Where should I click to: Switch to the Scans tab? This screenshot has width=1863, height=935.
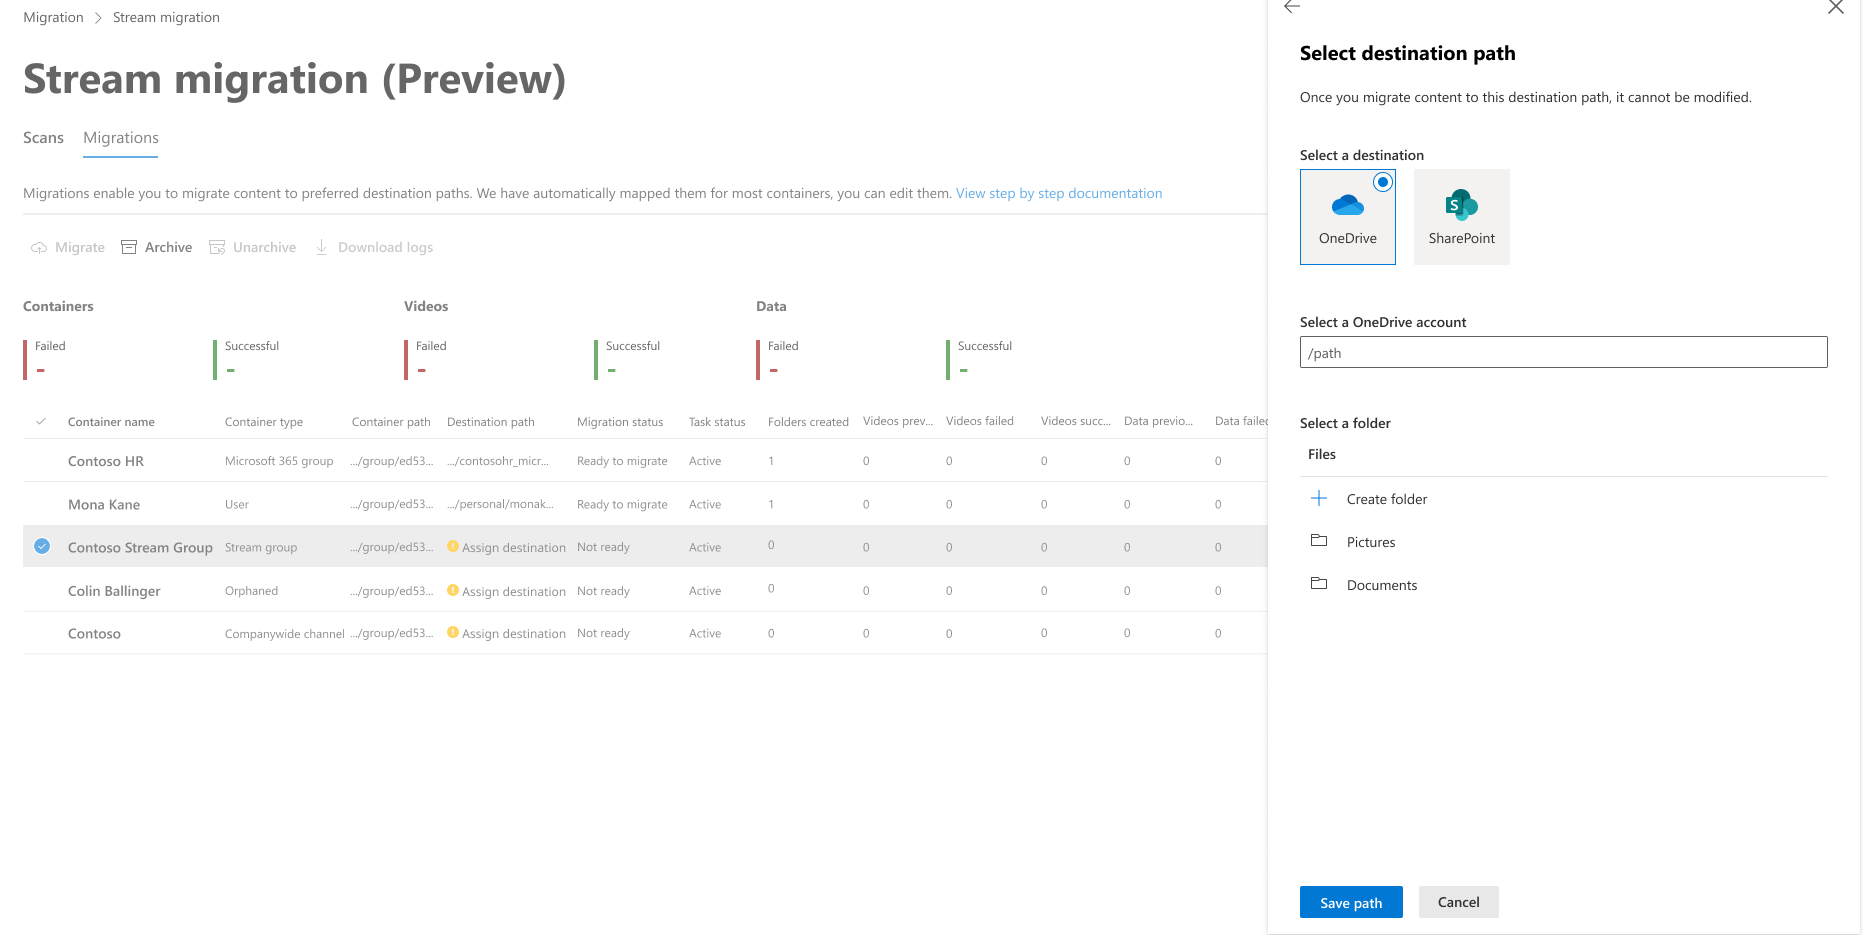click(43, 138)
